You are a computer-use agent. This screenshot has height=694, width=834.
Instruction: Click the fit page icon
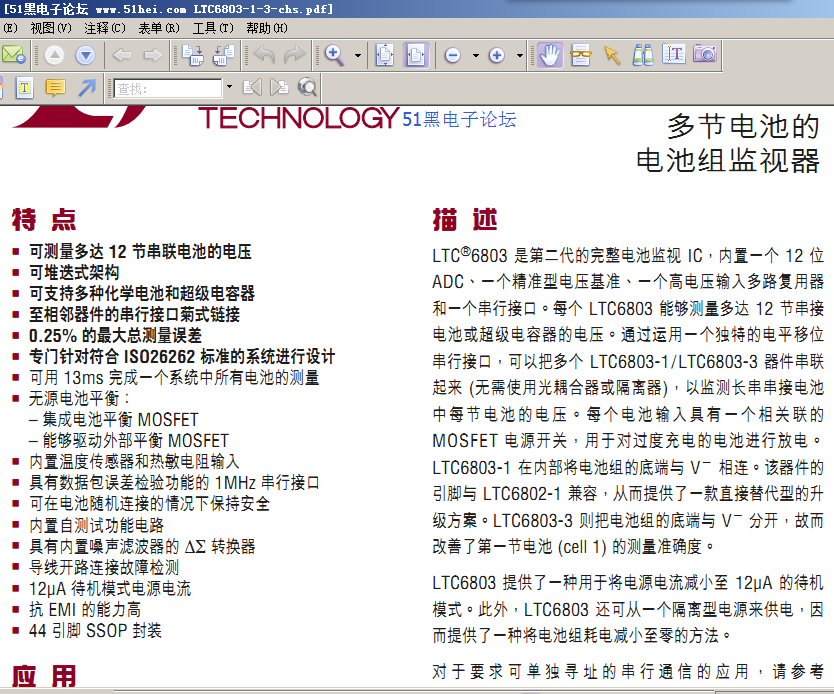[x=385, y=55]
